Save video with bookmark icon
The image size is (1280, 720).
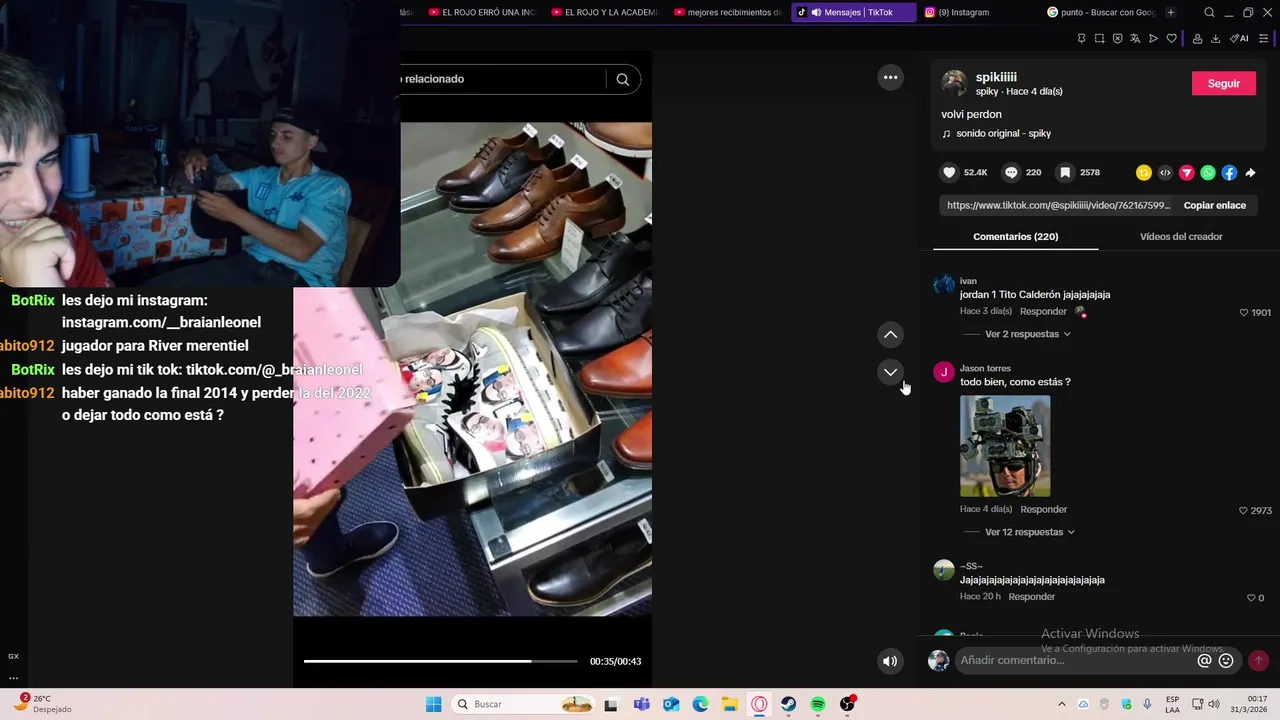[x=1066, y=173]
